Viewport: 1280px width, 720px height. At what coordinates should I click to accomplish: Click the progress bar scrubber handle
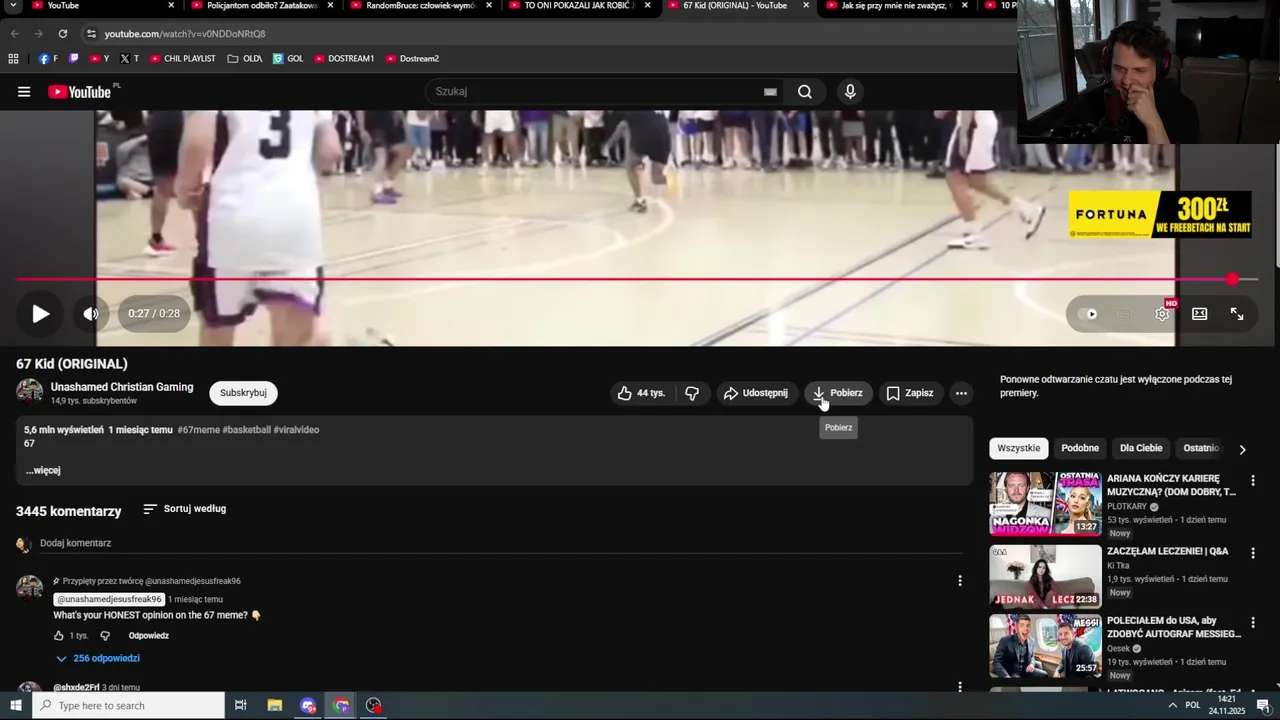point(1232,280)
